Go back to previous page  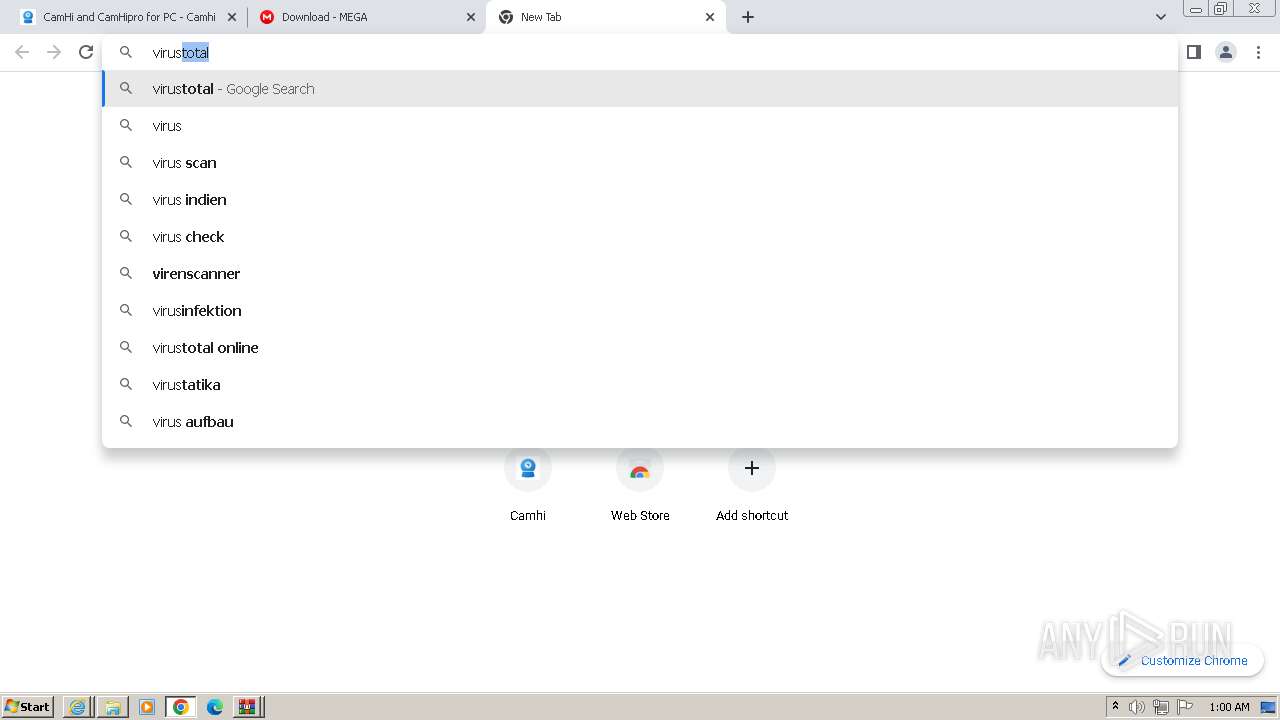(x=22, y=52)
